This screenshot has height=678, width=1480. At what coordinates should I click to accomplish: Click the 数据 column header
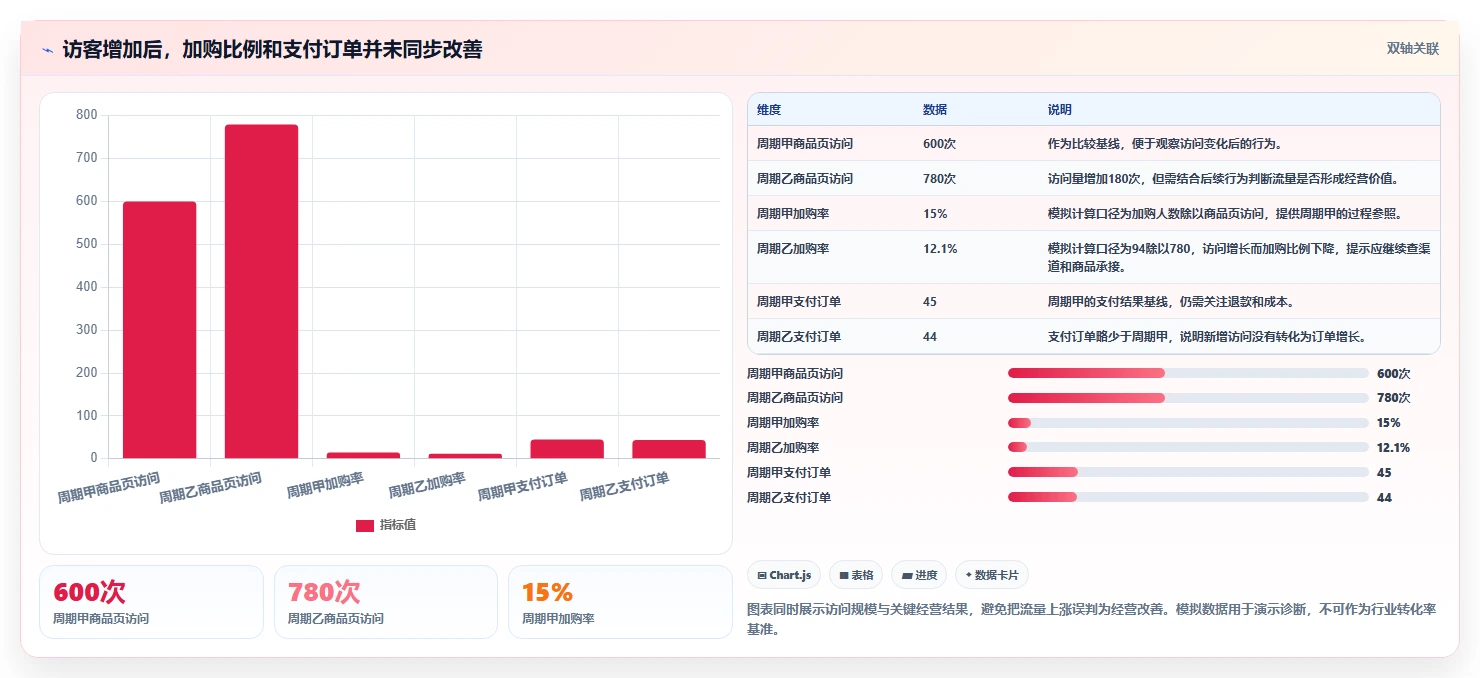tap(935, 109)
